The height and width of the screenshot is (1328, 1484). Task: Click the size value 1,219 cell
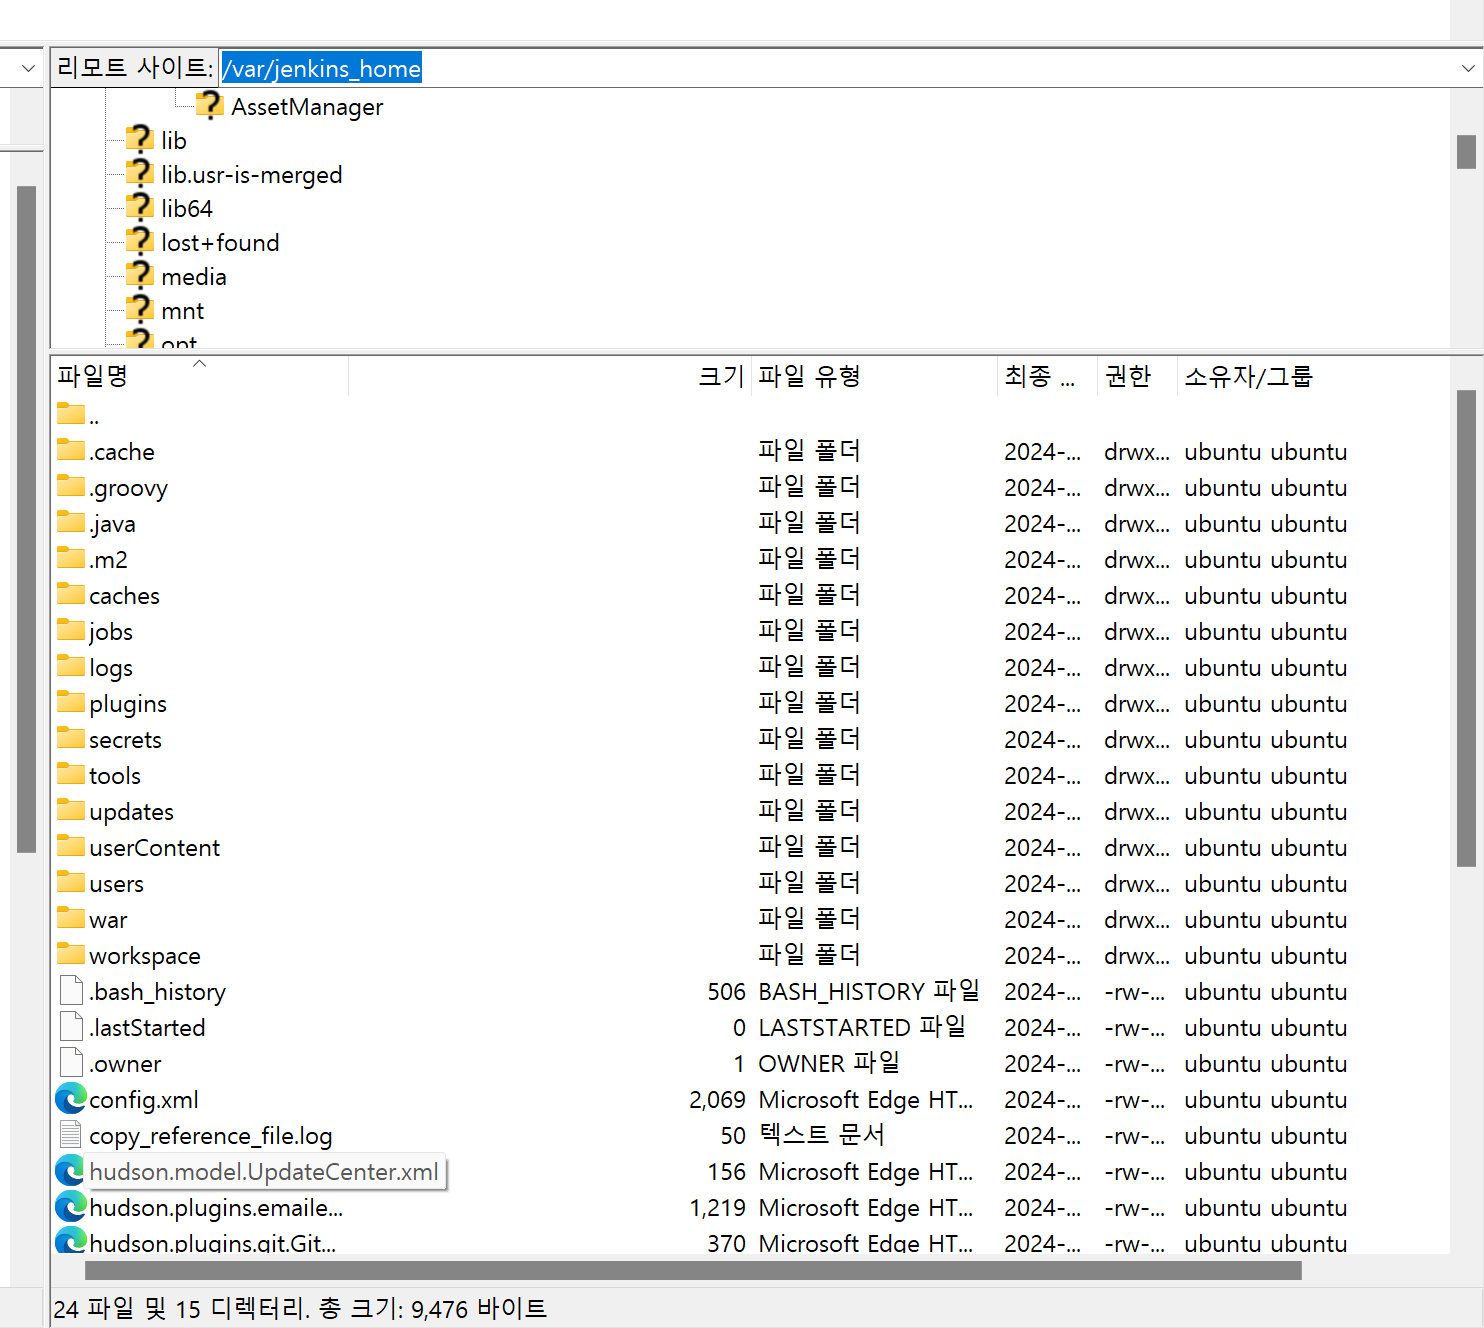pyautogui.click(x=717, y=1208)
